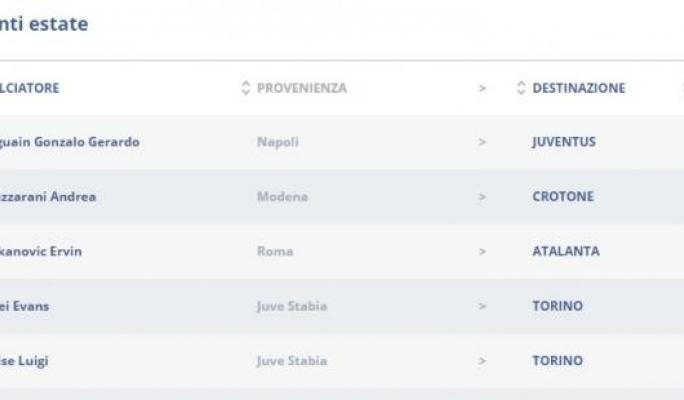Click arrow next to Luigi's Juve Stabia
The width and height of the screenshot is (684, 400).
click(482, 361)
